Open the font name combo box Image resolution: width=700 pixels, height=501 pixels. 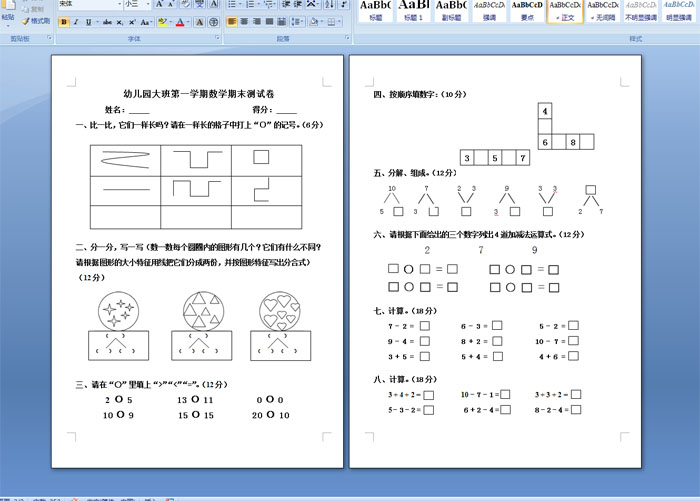91,4
